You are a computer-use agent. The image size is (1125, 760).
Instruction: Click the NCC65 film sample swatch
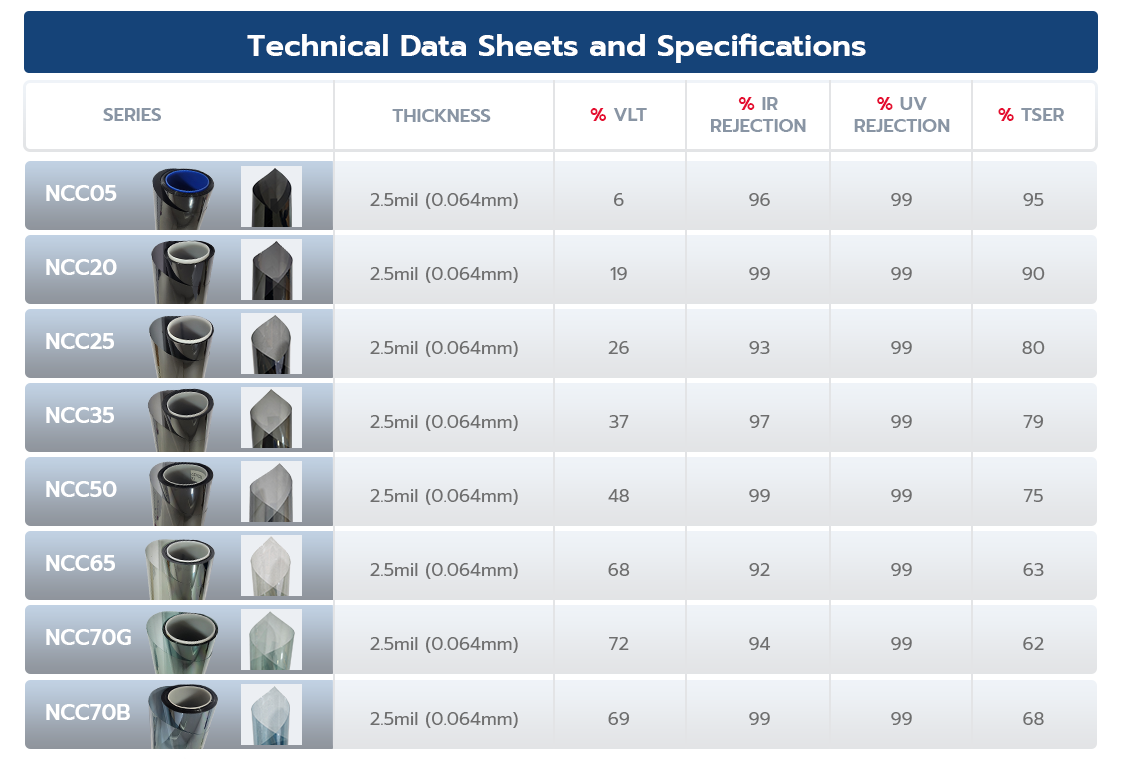point(271,566)
